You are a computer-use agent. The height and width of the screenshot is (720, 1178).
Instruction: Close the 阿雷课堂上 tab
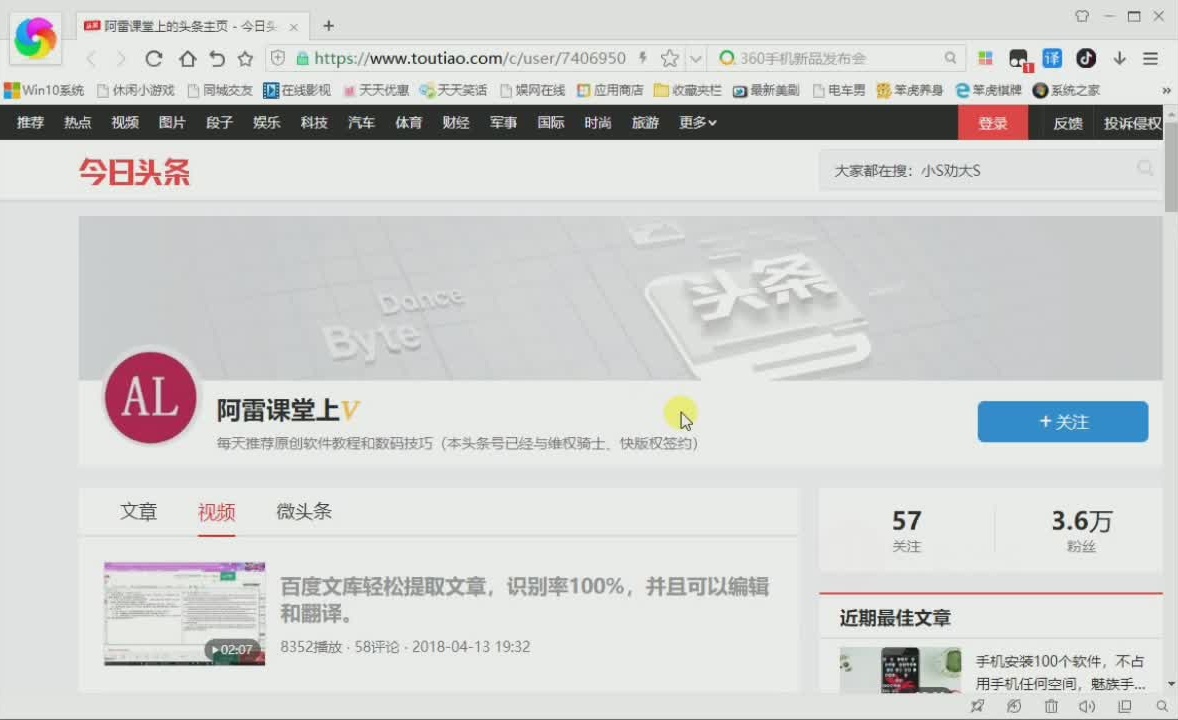pos(294,27)
